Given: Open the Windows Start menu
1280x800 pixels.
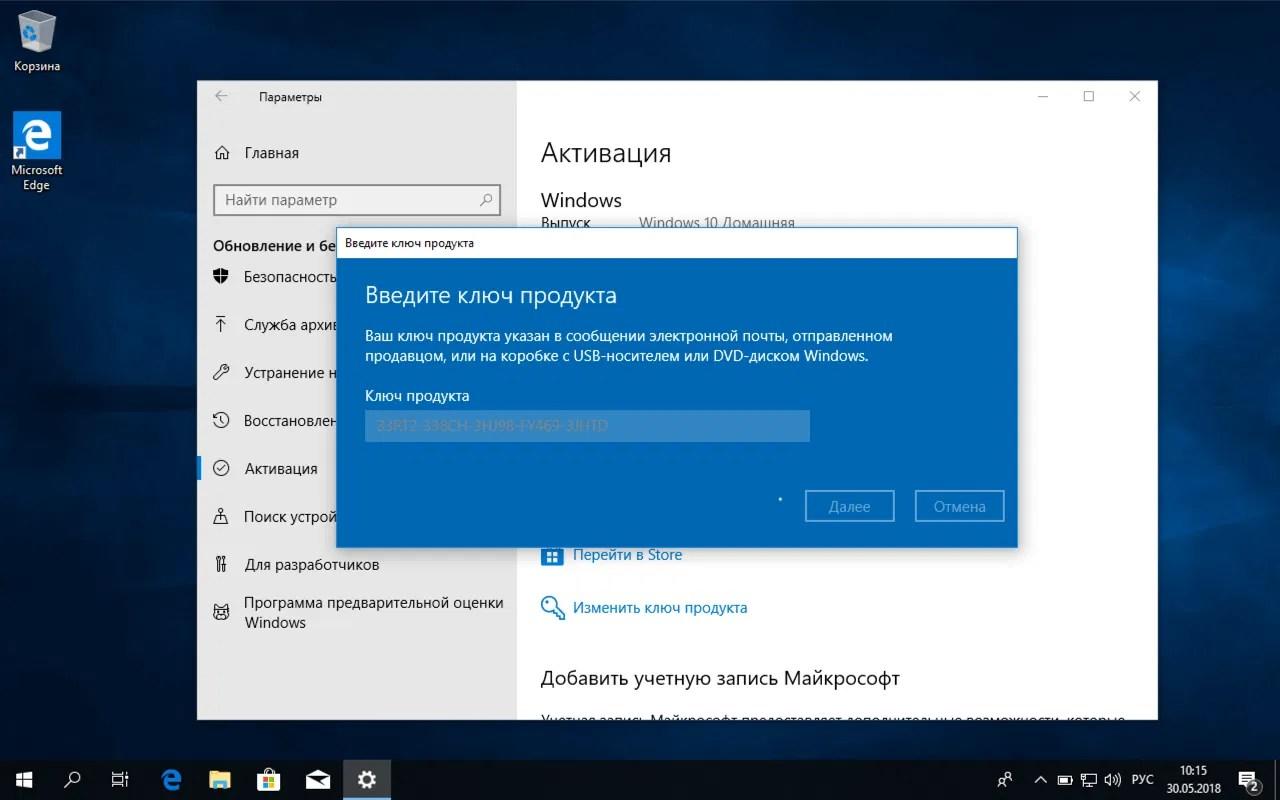Looking at the screenshot, I should click(x=24, y=779).
